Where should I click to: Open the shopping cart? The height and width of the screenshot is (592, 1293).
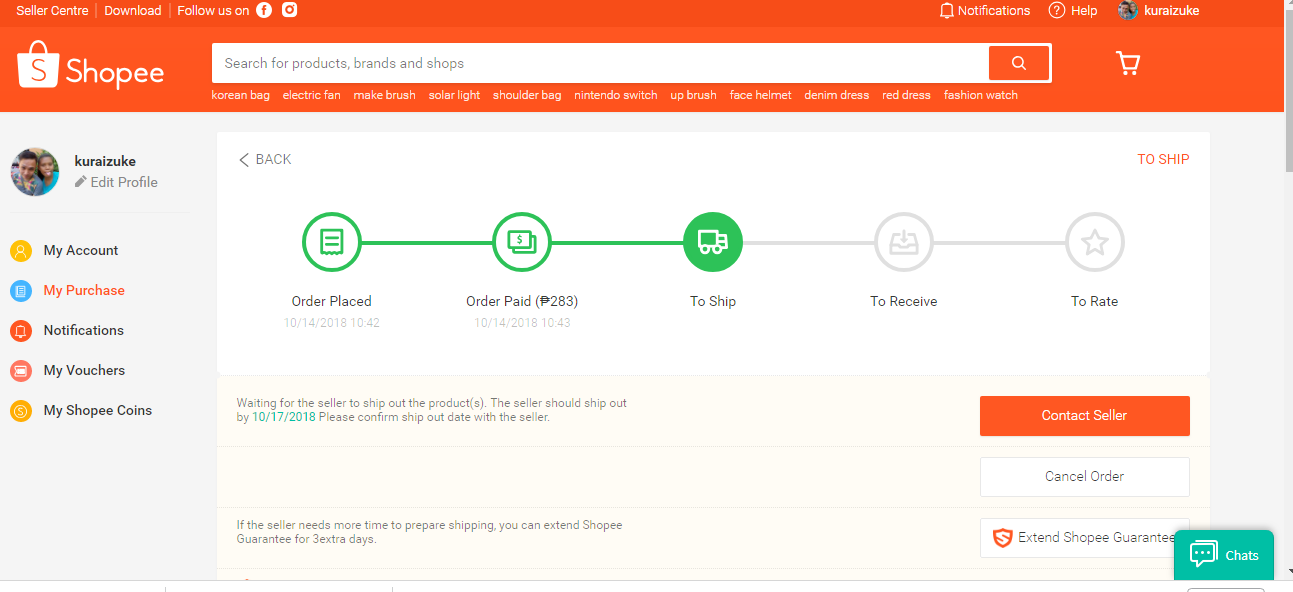point(1128,64)
